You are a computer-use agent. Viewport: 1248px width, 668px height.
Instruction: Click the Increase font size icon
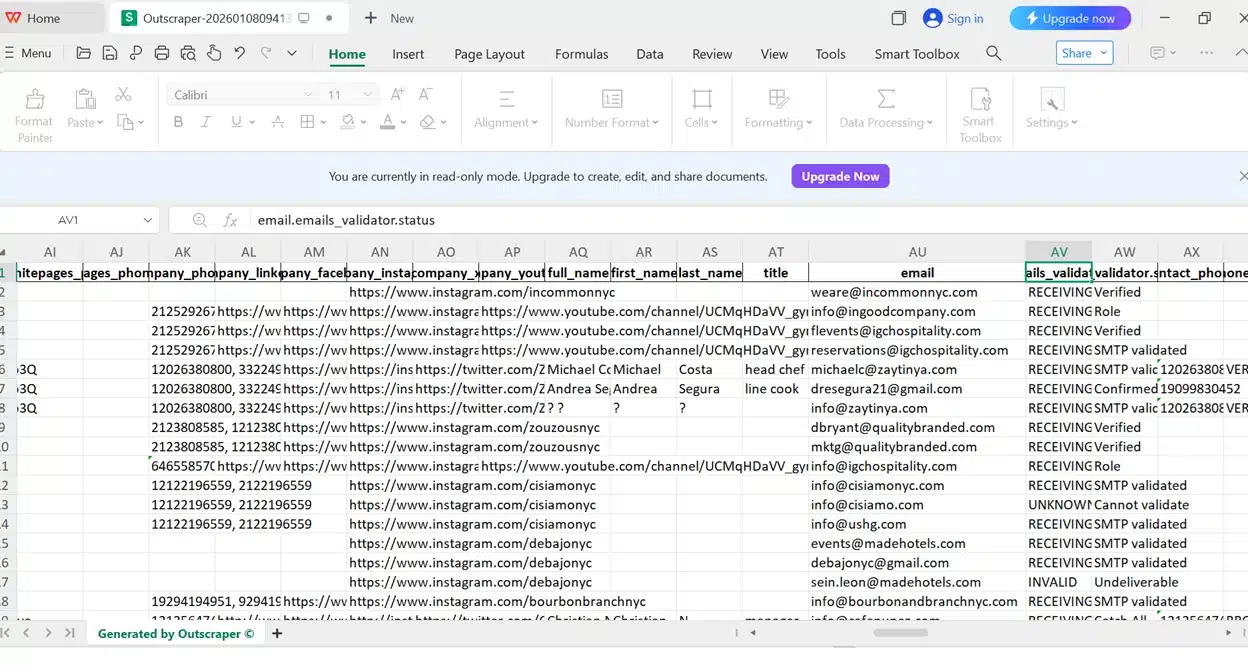coord(397,95)
